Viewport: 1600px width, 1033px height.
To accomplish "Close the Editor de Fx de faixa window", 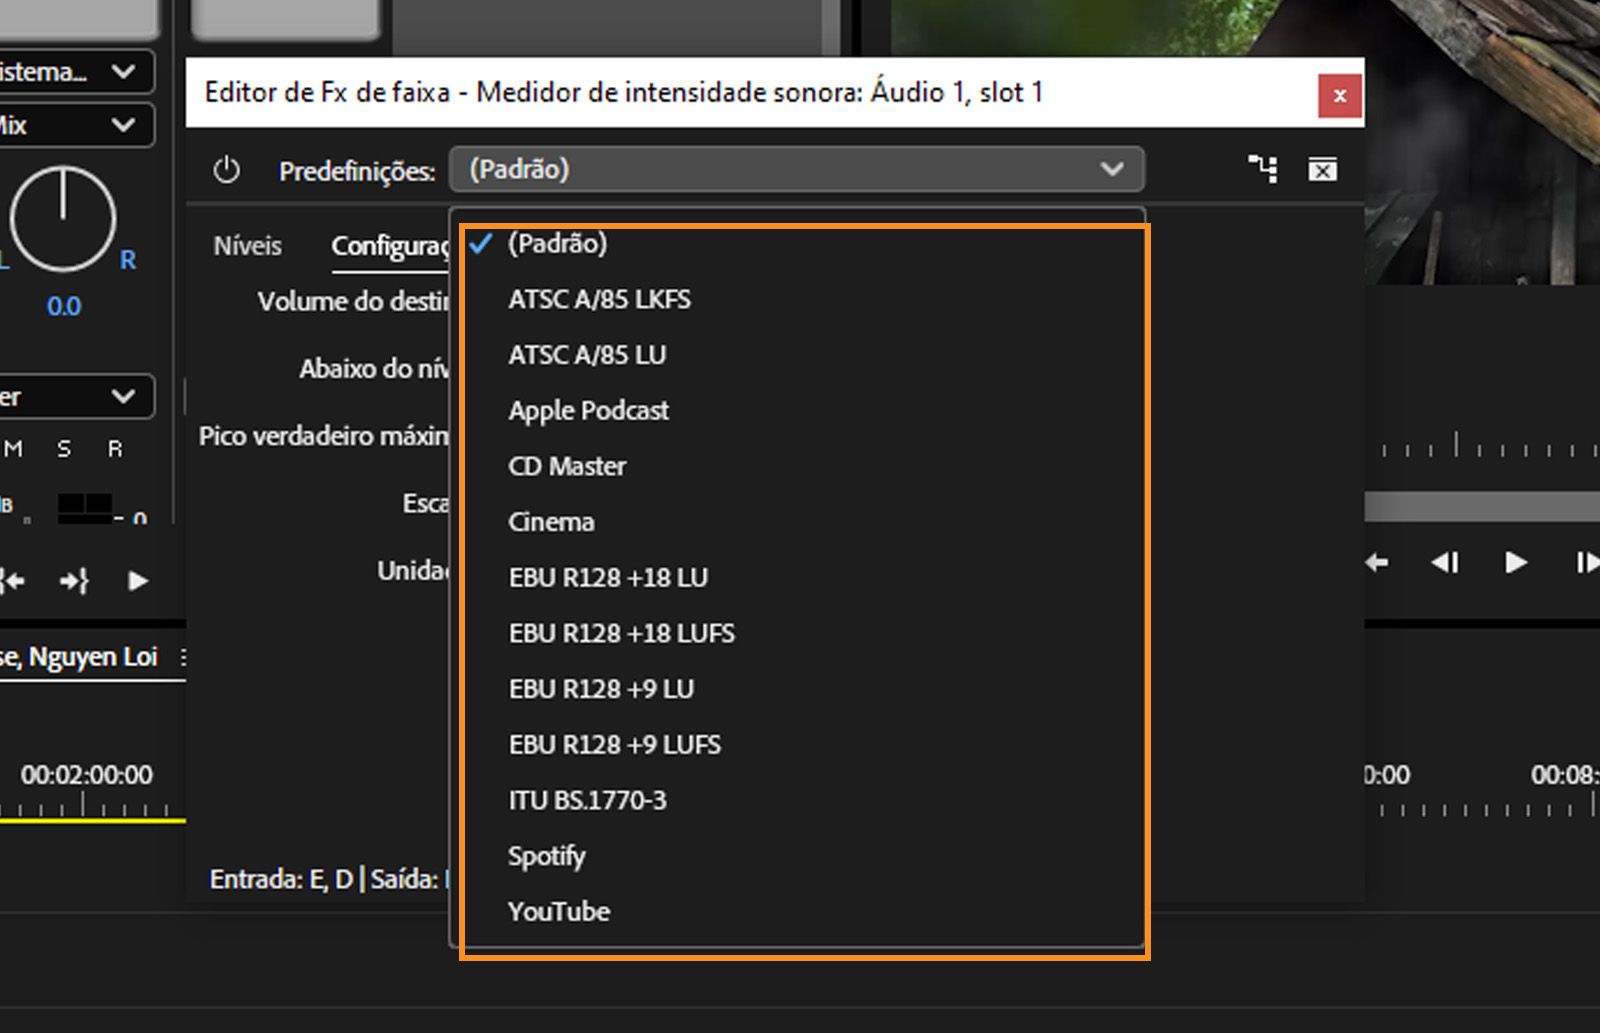I will click(x=1340, y=96).
